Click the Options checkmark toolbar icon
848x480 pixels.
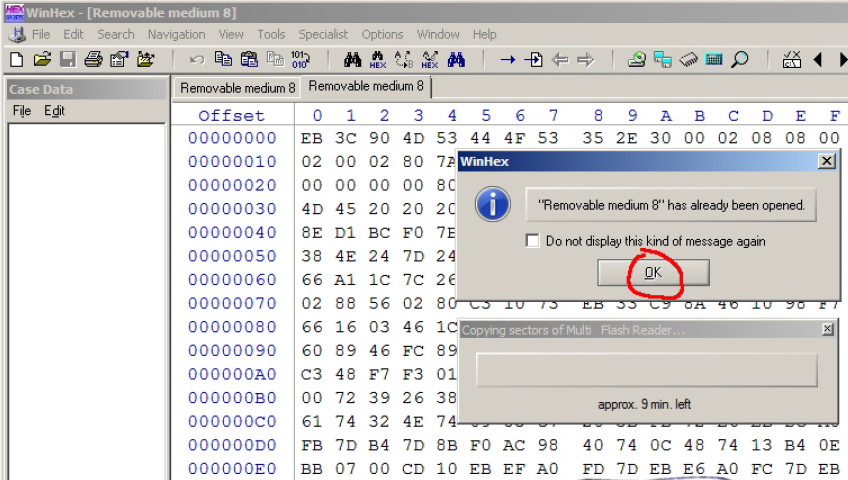tap(792, 59)
